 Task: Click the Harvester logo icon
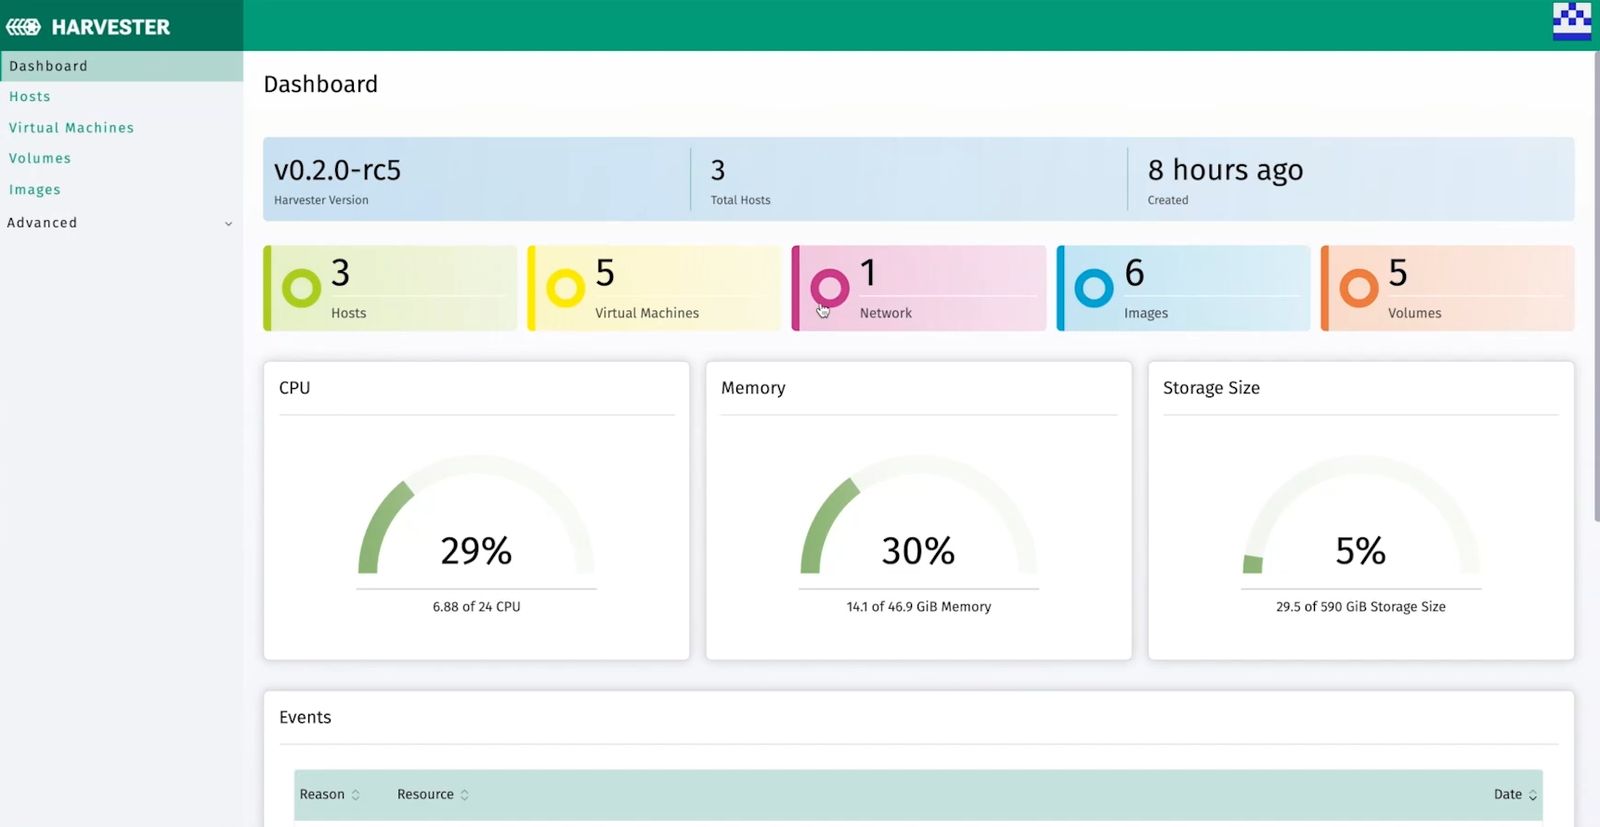pos(24,27)
